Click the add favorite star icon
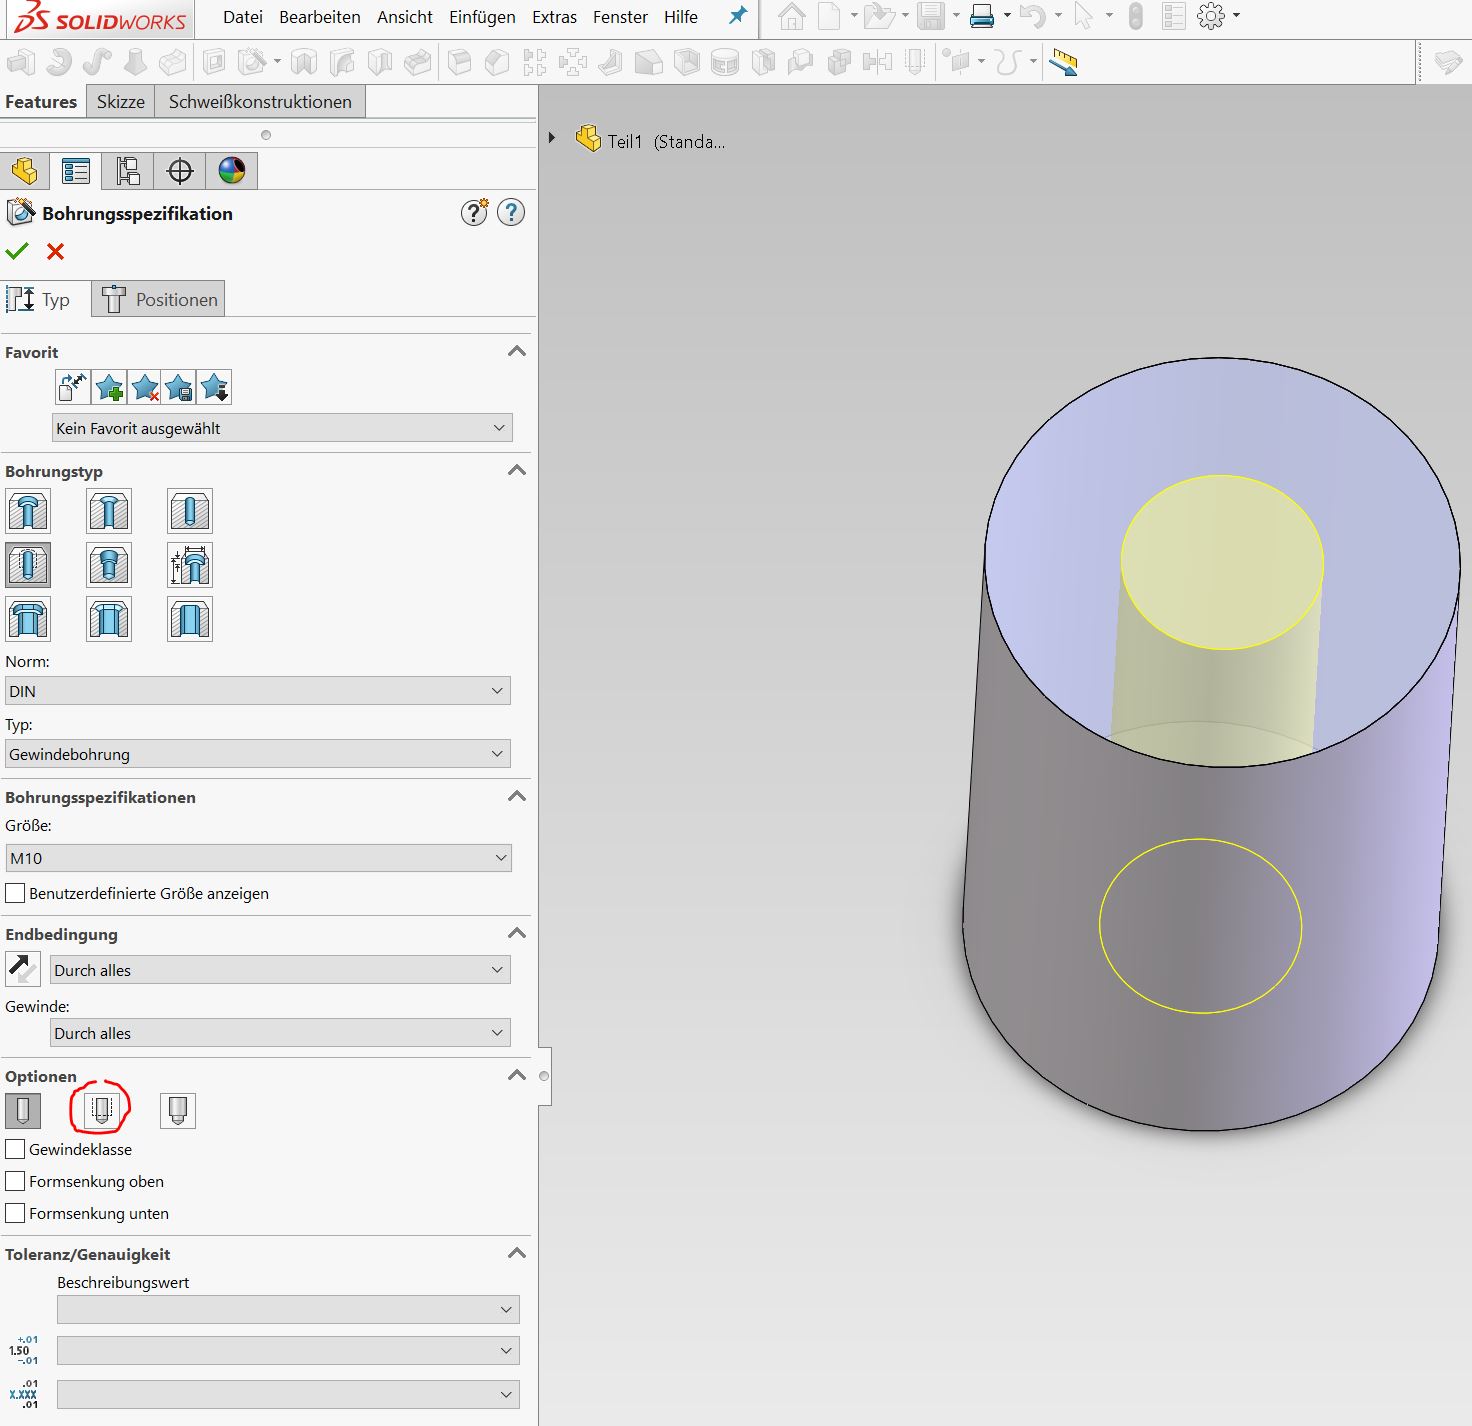This screenshot has width=1472, height=1426. (x=110, y=388)
